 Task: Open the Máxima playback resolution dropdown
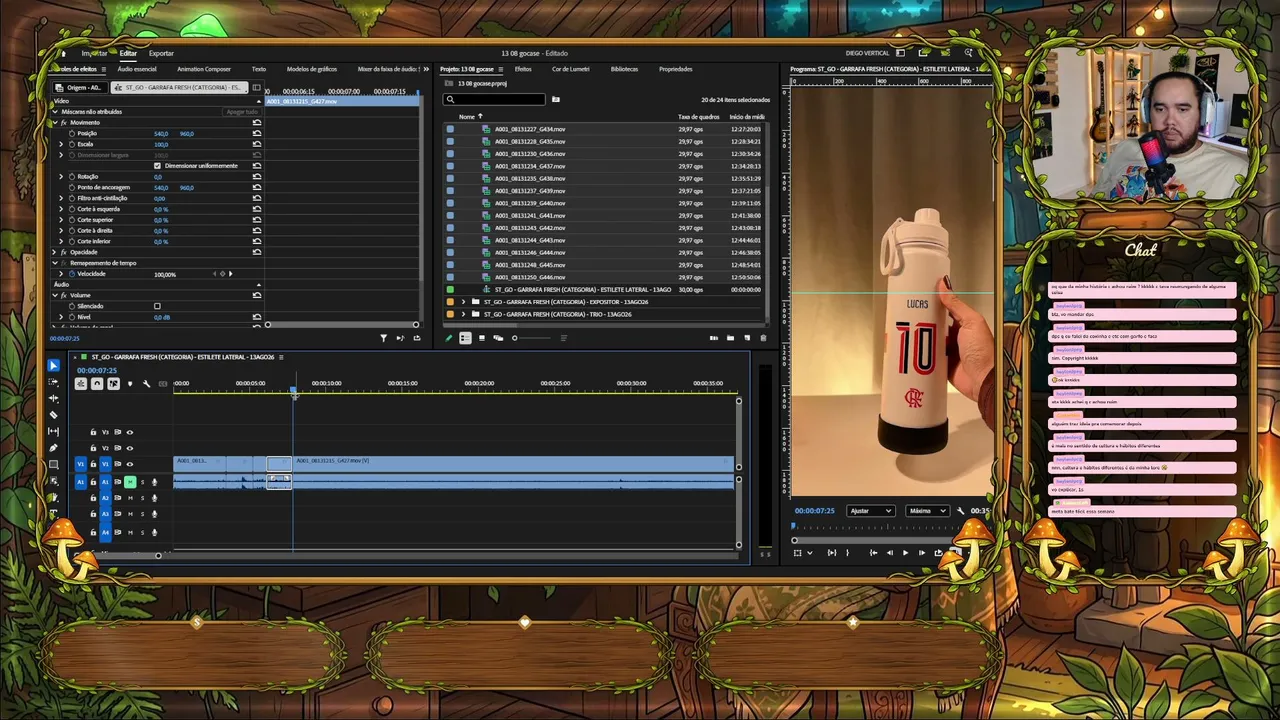point(927,511)
